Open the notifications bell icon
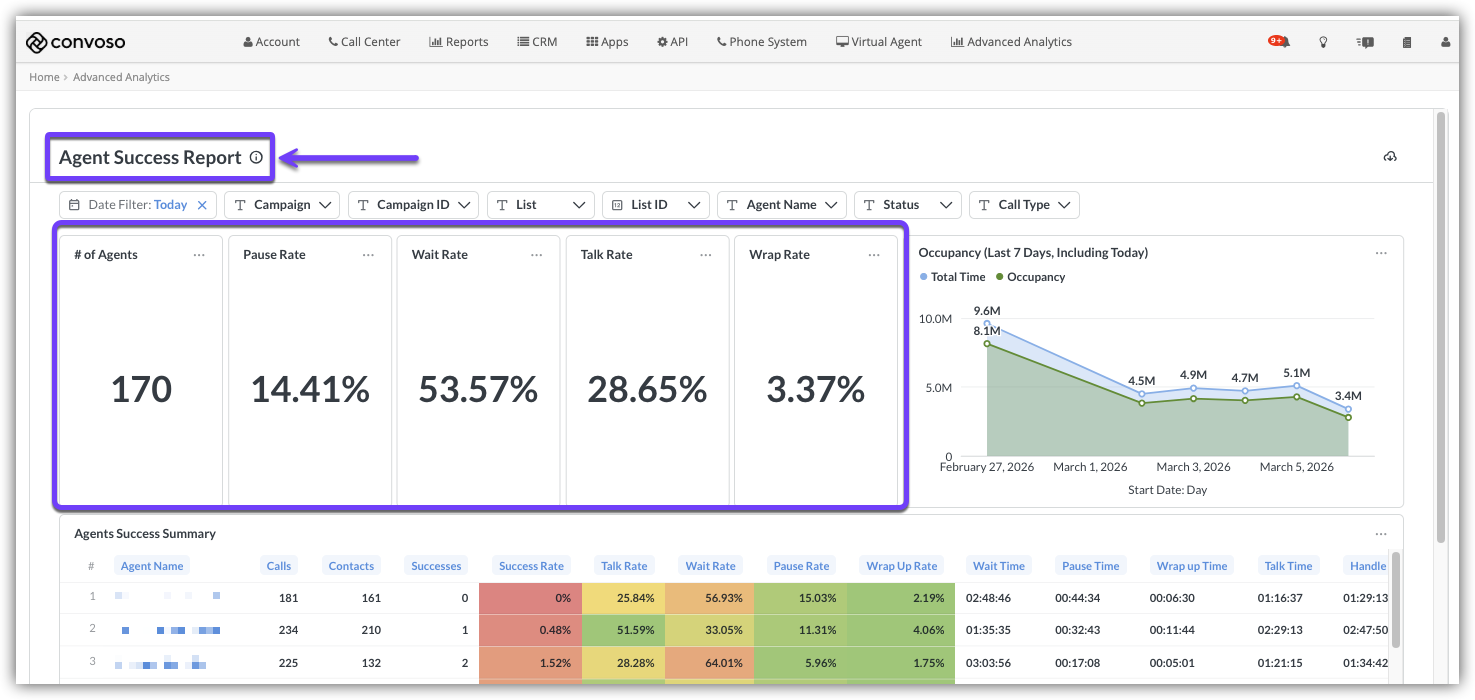Image resolution: width=1475 pixels, height=700 pixels. [x=1279, y=42]
